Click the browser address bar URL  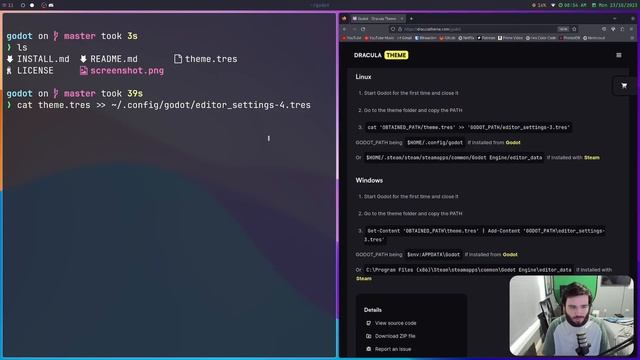pyautogui.click(x=432, y=29)
